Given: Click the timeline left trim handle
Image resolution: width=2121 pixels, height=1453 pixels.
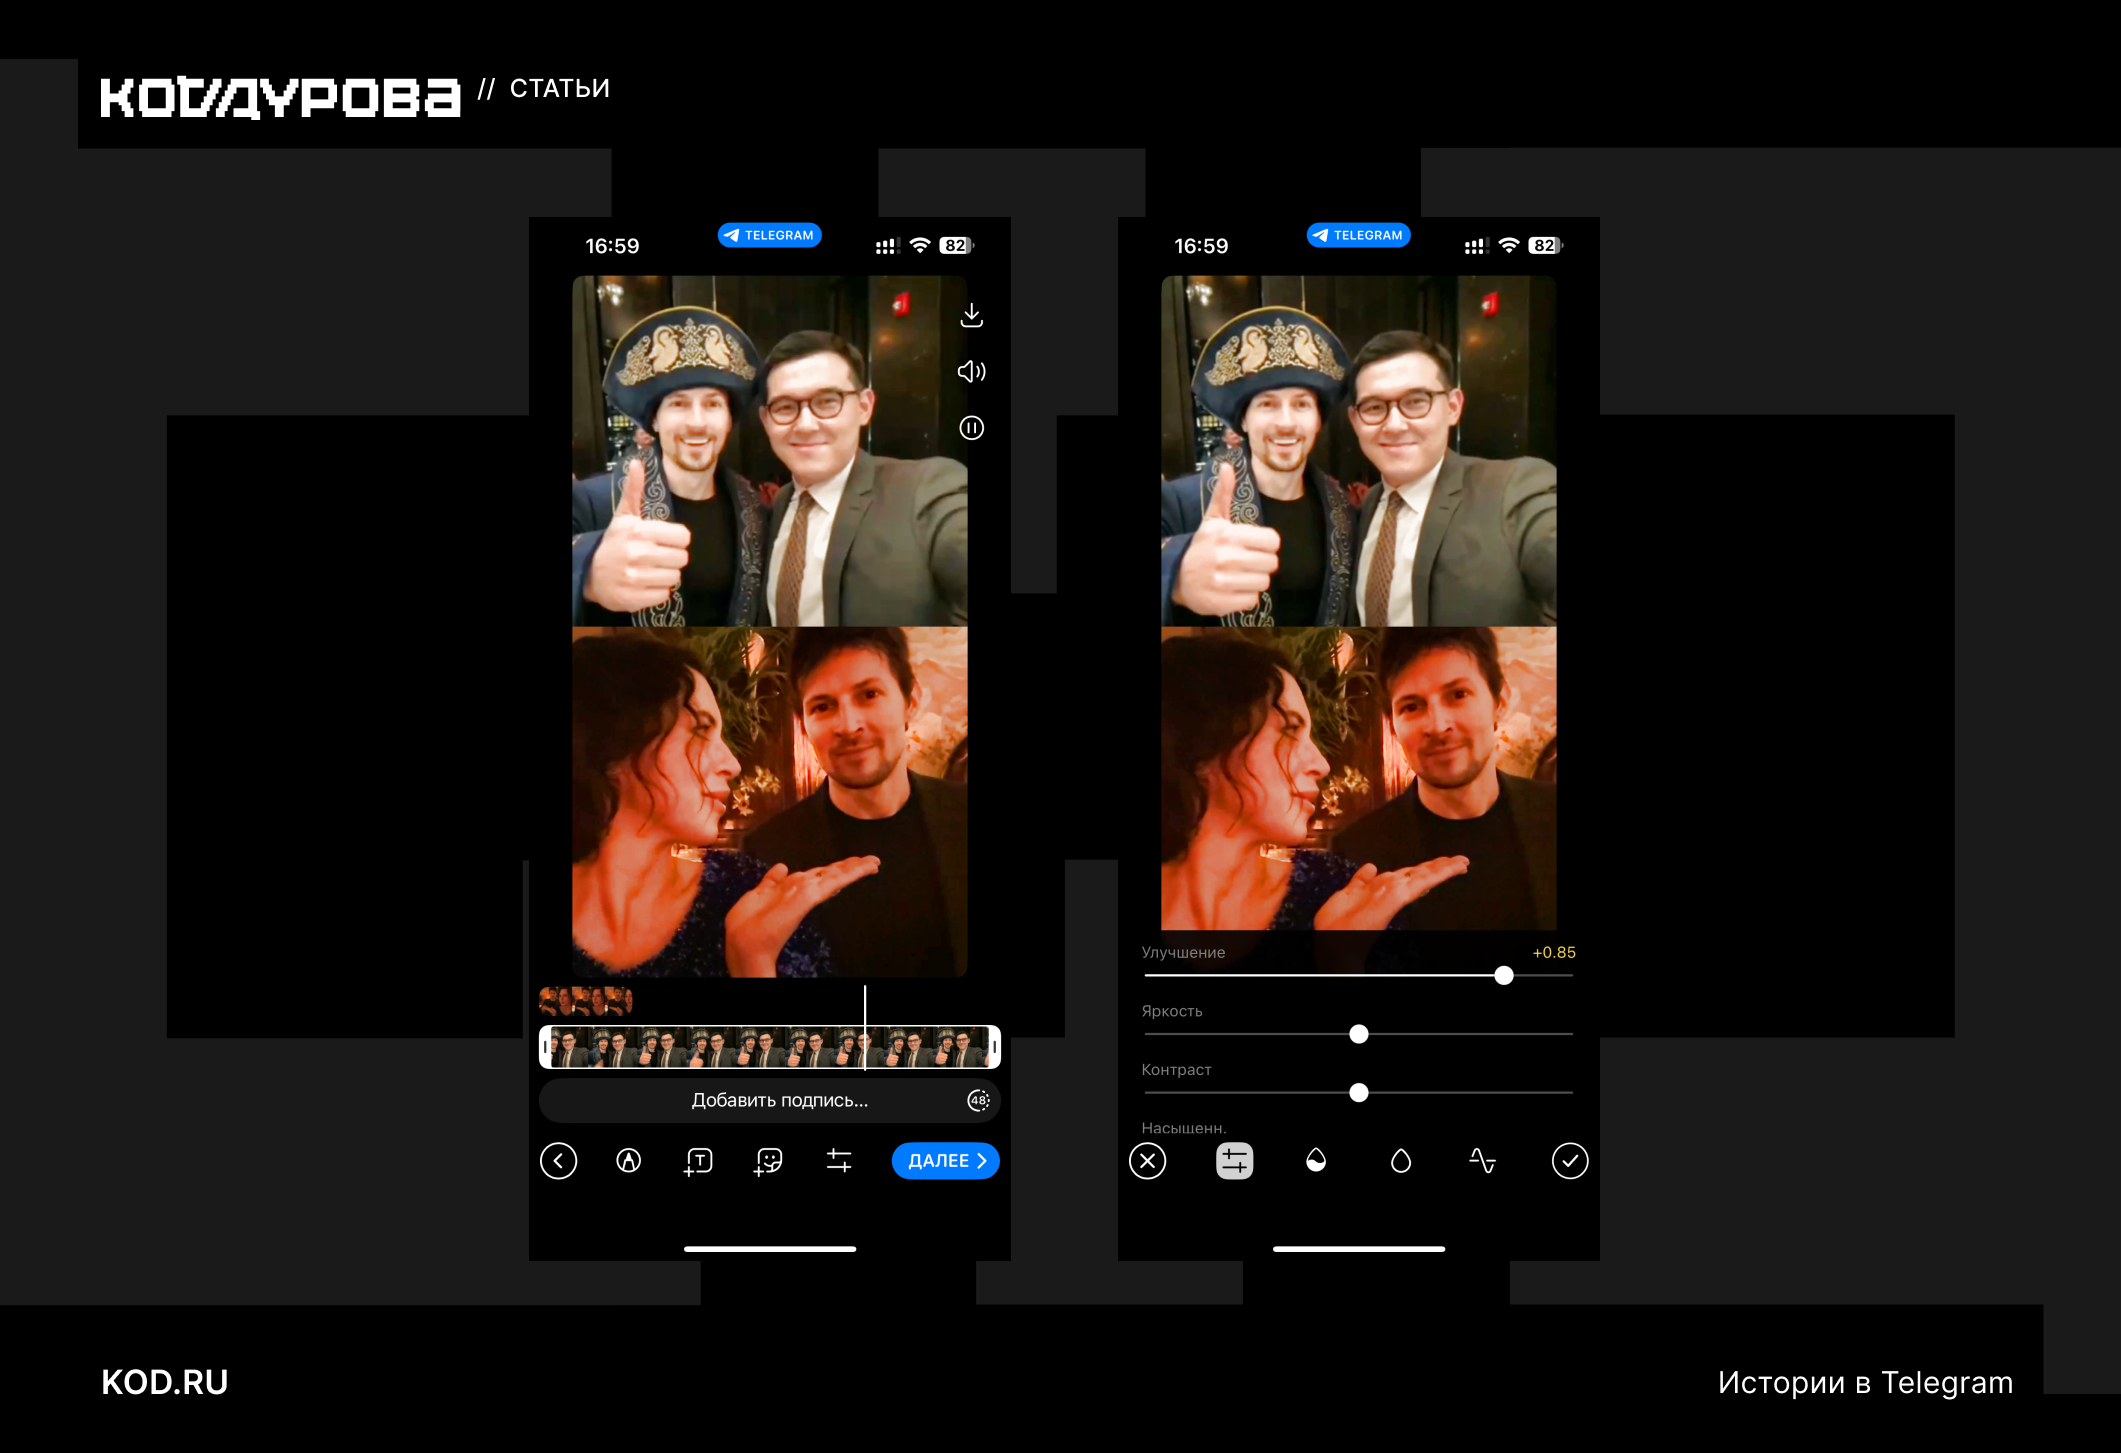Looking at the screenshot, I should click(x=545, y=1047).
